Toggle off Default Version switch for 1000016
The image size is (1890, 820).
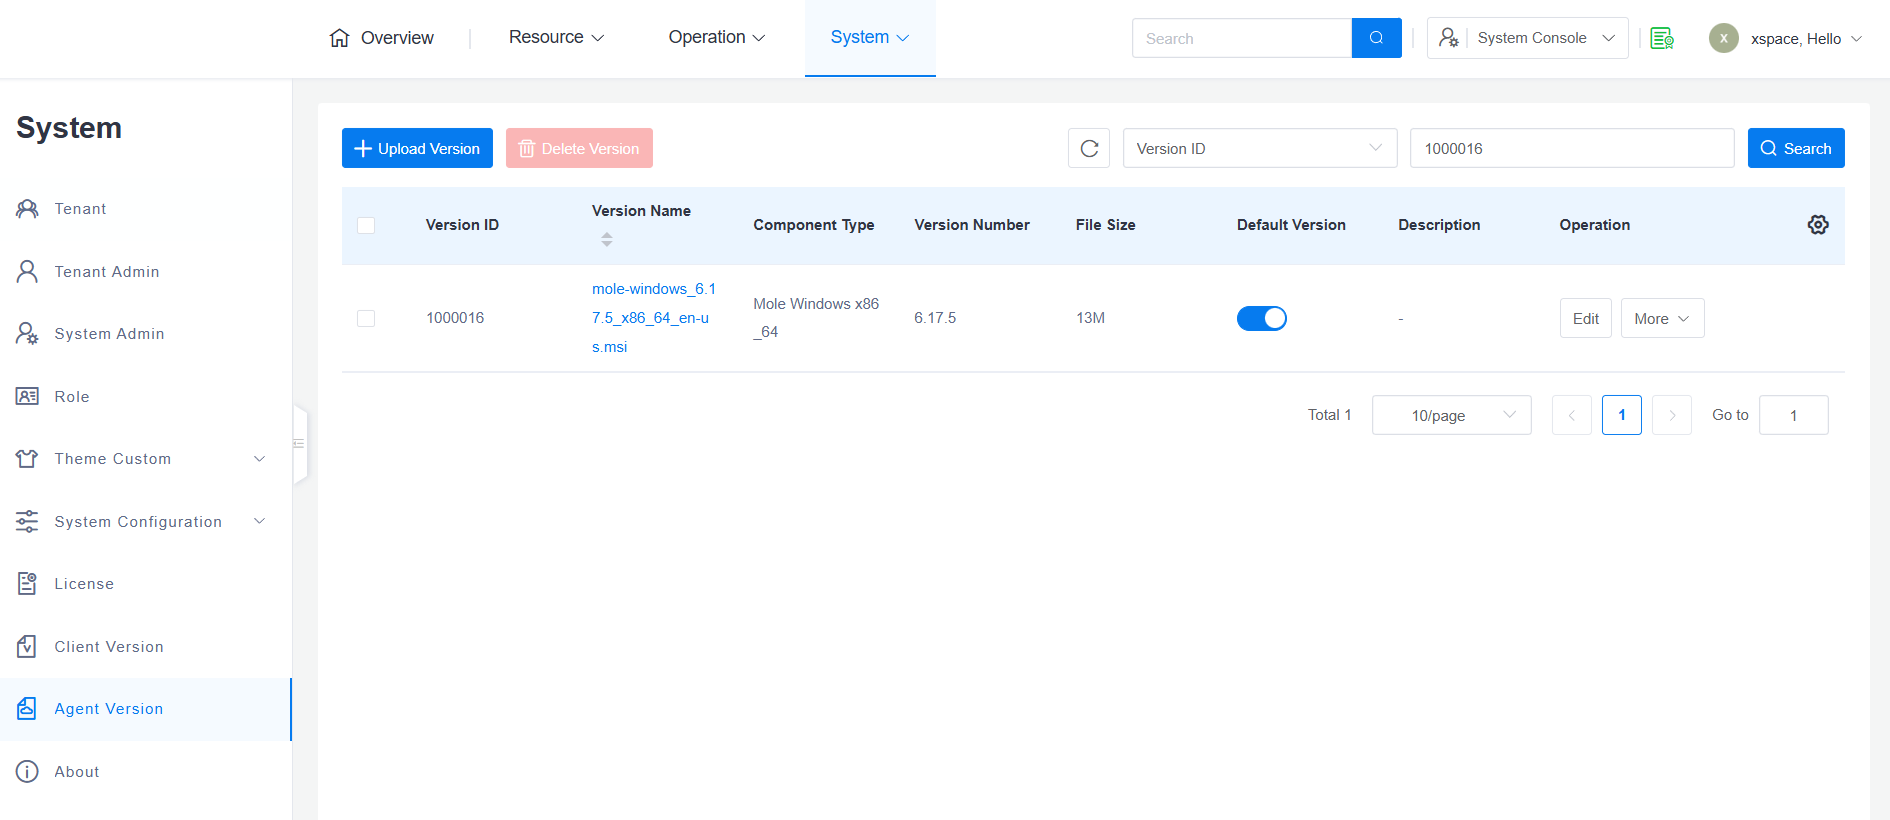1261,318
